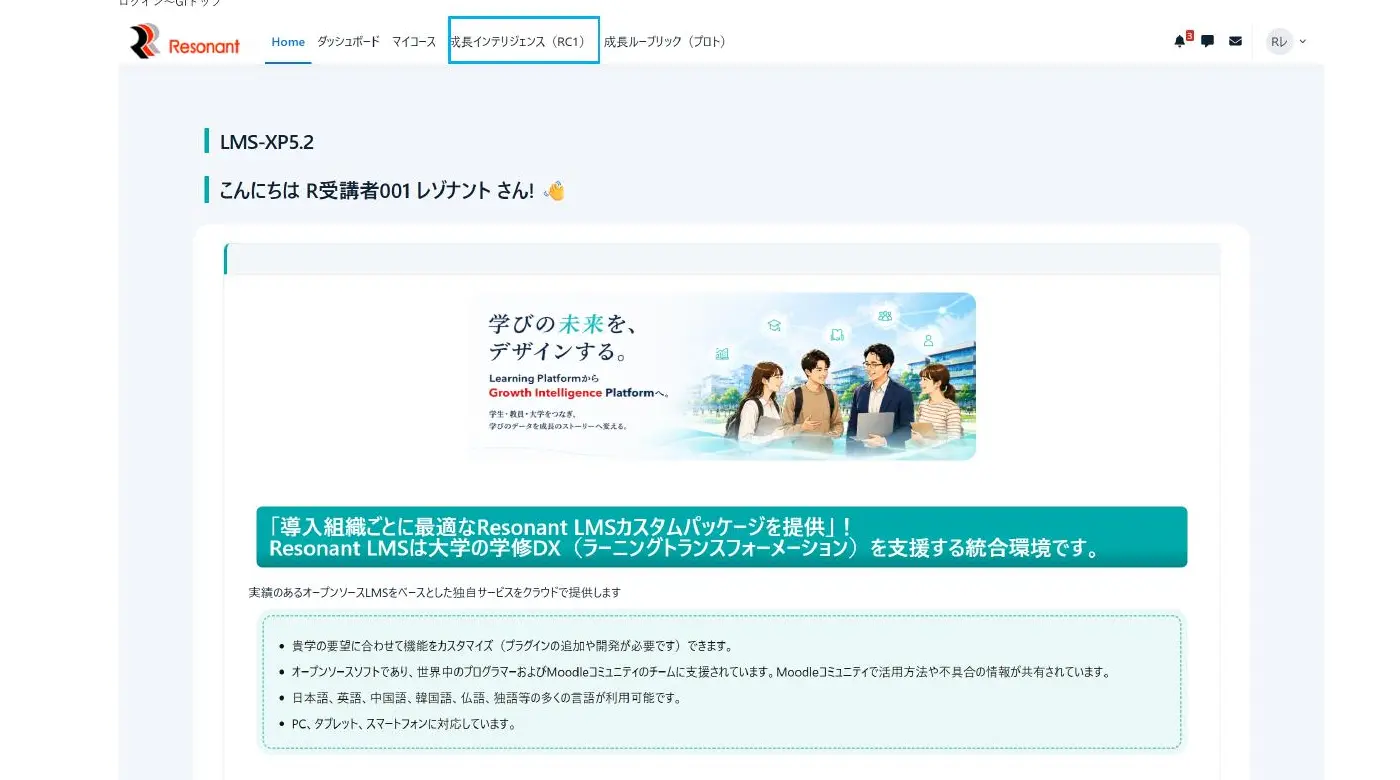Screen dimensions: 1400x780
Task: Click the こんにちは greeting heading
Action: (x=392, y=190)
